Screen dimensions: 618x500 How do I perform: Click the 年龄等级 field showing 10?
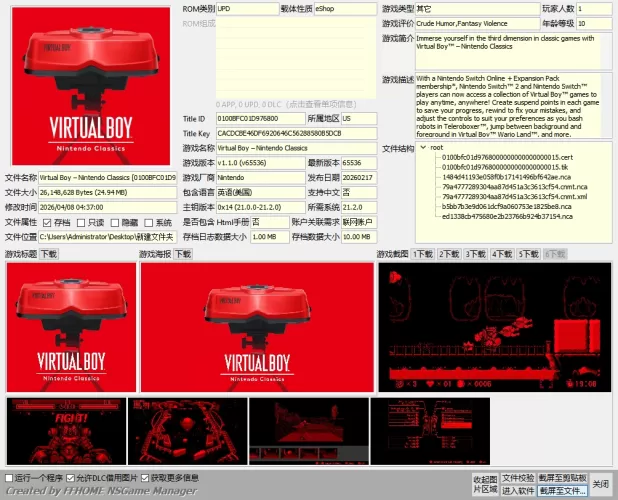[x=594, y=24]
